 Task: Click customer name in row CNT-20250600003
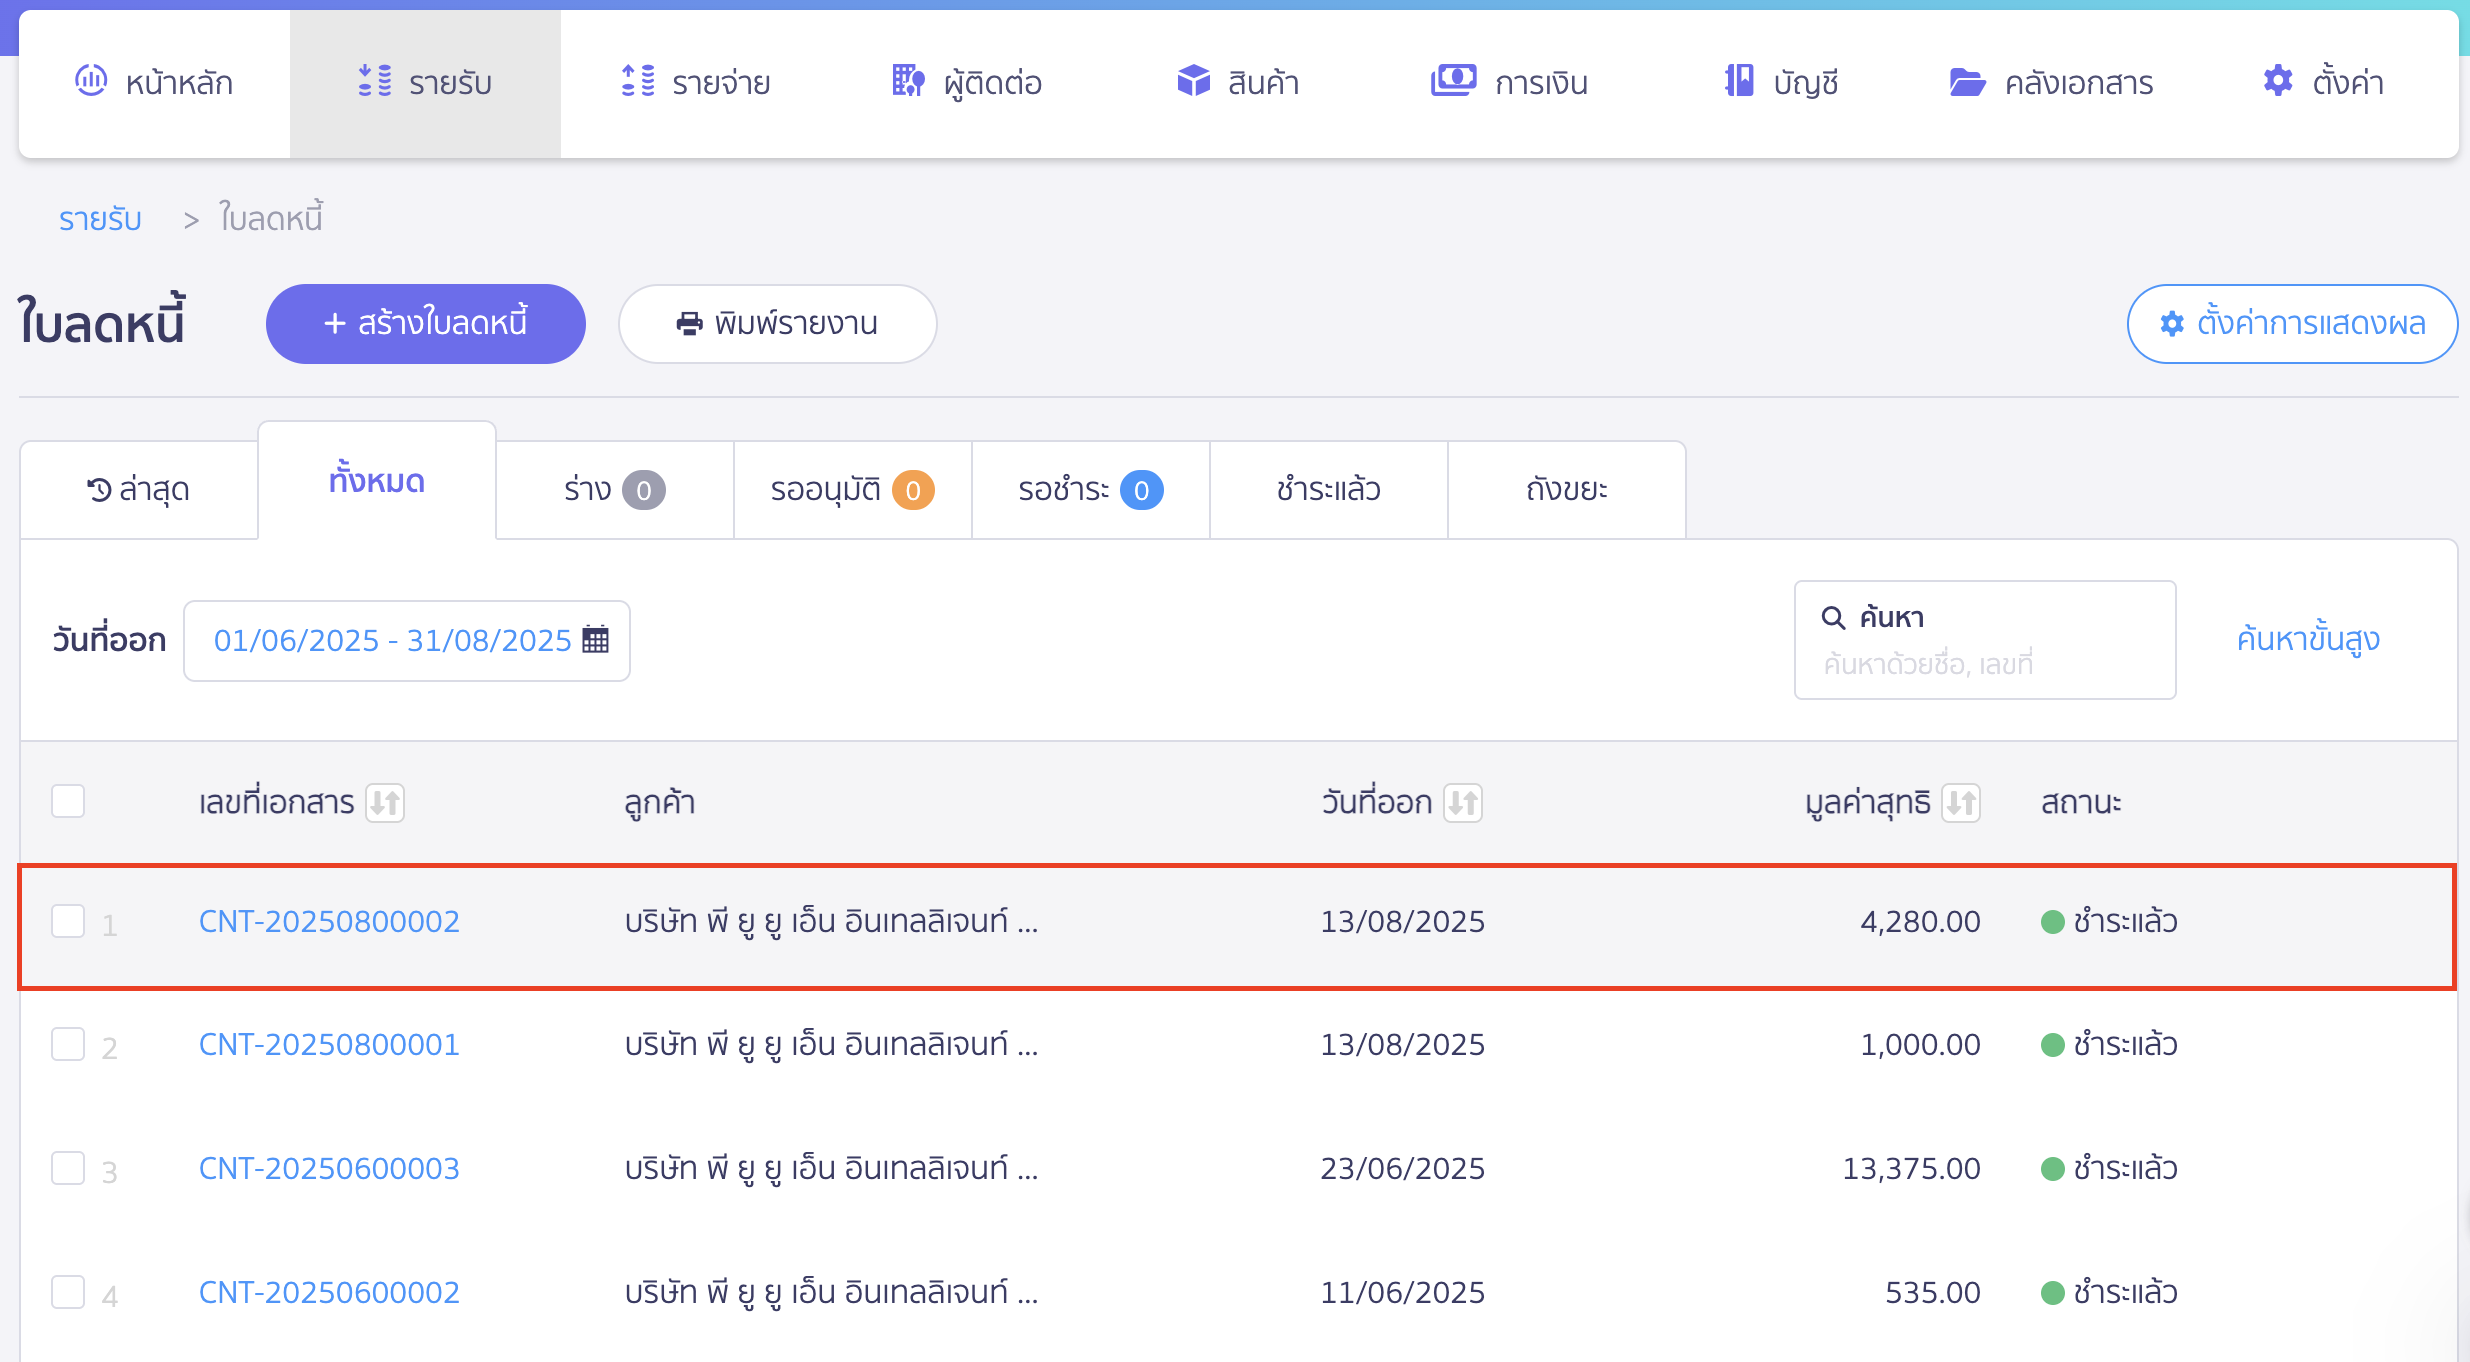click(x=832, y=1168)
